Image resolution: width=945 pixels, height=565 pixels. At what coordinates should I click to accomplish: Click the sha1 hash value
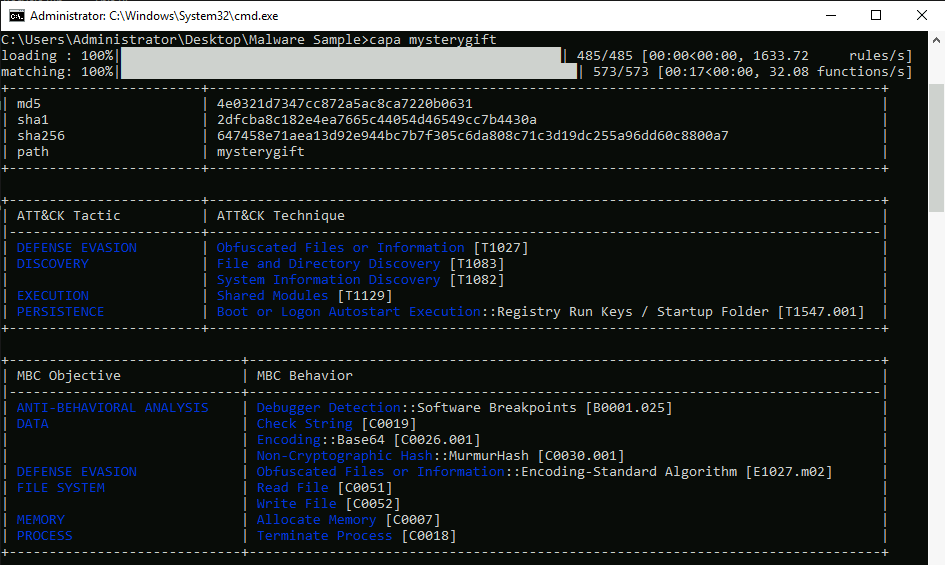[x=377, y=119]
